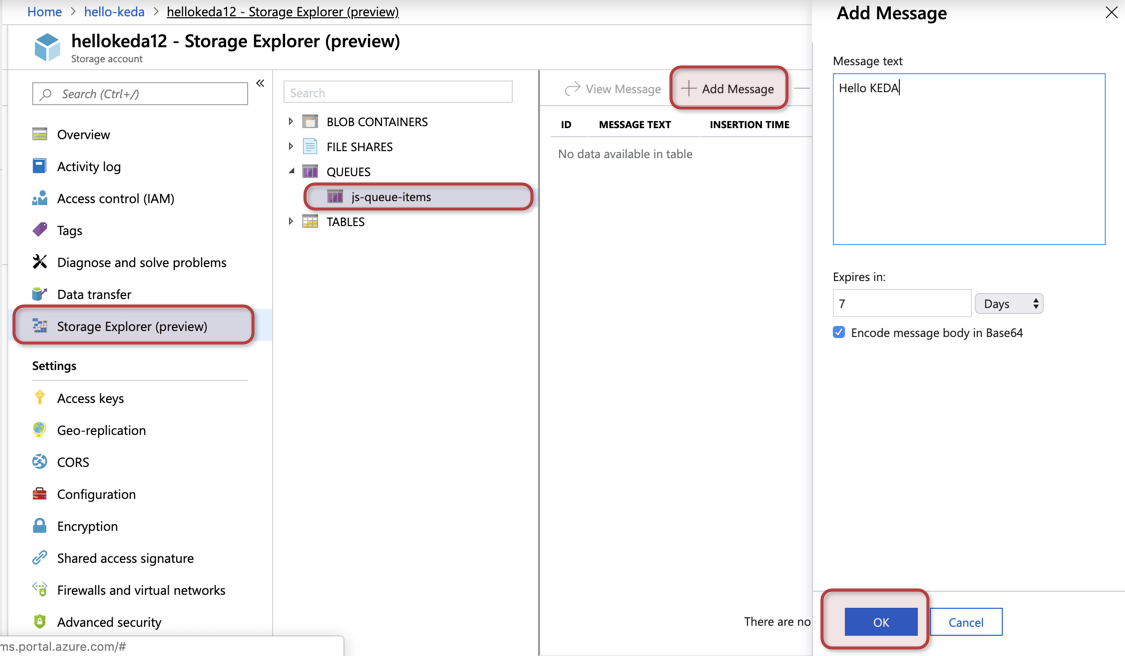The height and width of the screenshot is (656, 1125).
Task: Close the Add Message panel
Action: 1111,12
